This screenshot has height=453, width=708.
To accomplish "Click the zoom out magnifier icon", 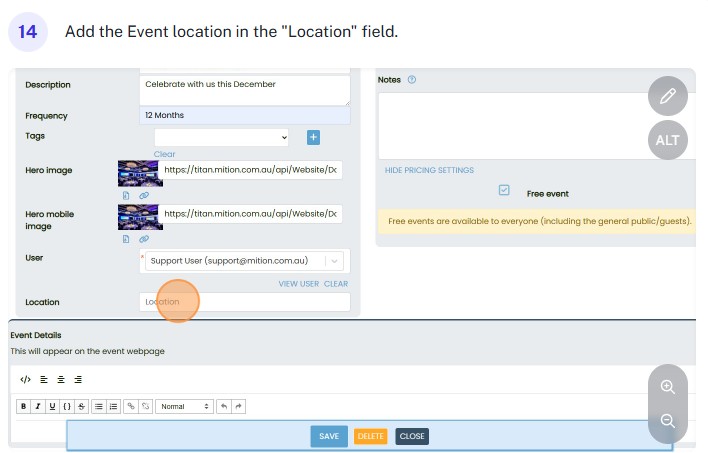I will tap(668, 421).
